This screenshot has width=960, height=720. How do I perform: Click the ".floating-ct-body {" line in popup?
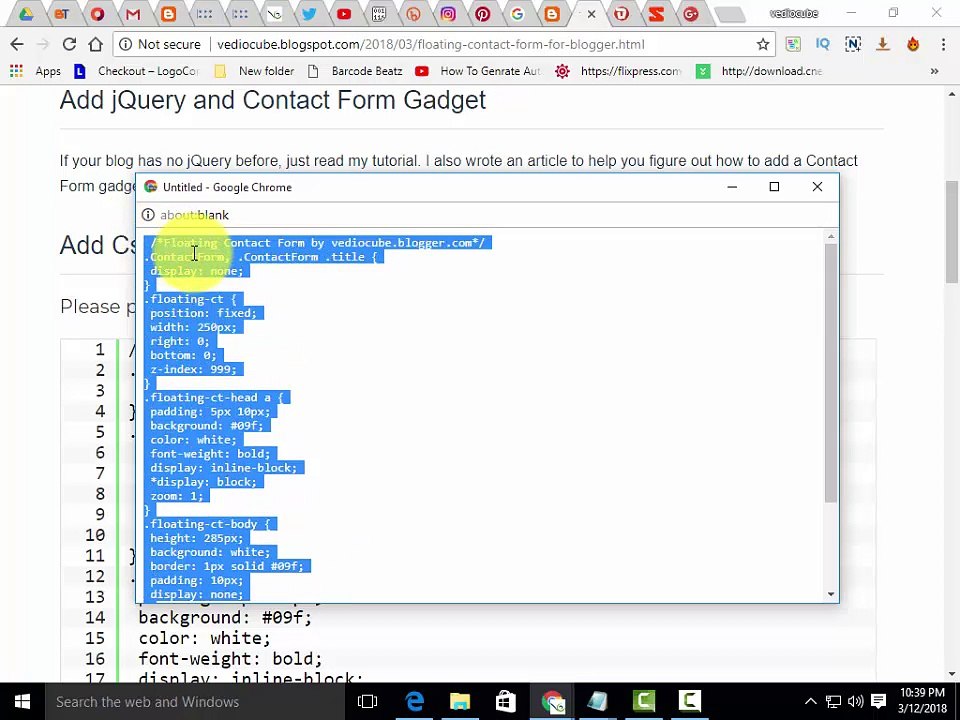[207, 525]
